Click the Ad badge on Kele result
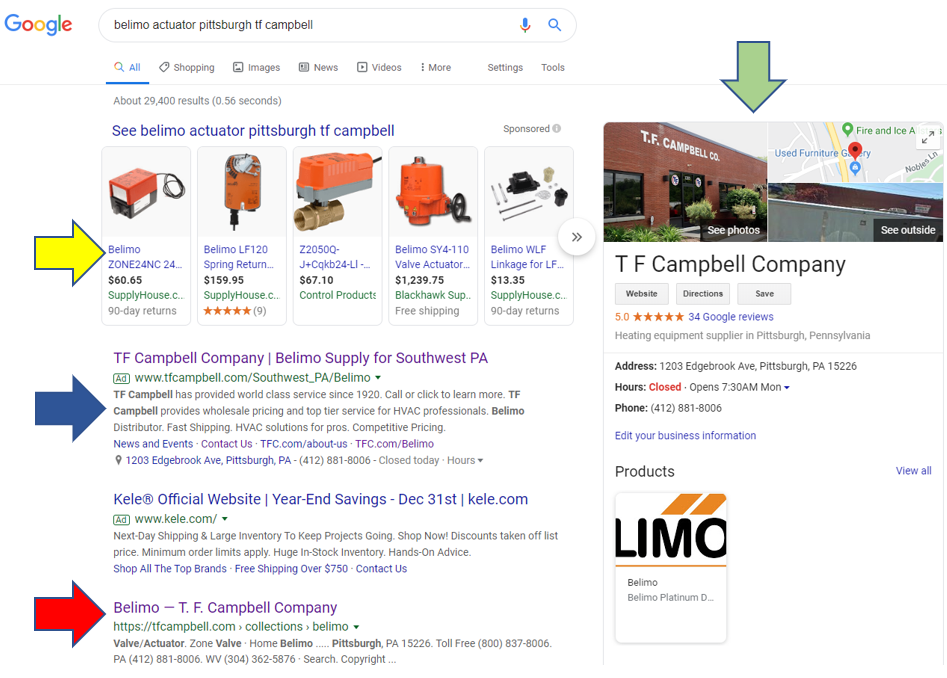This screenshot has height=678, width=947. (121, 519)
